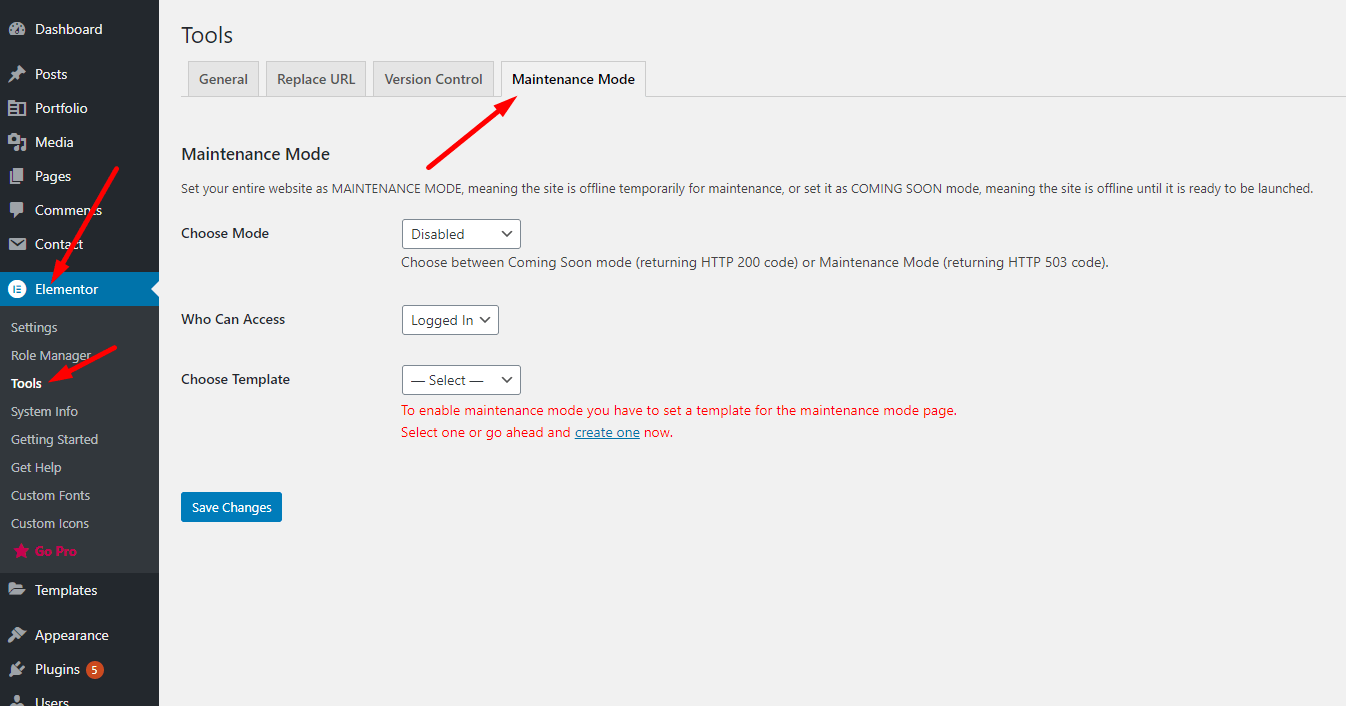
Task: Click the Media icon in sidebar
Action: (17, 143)
